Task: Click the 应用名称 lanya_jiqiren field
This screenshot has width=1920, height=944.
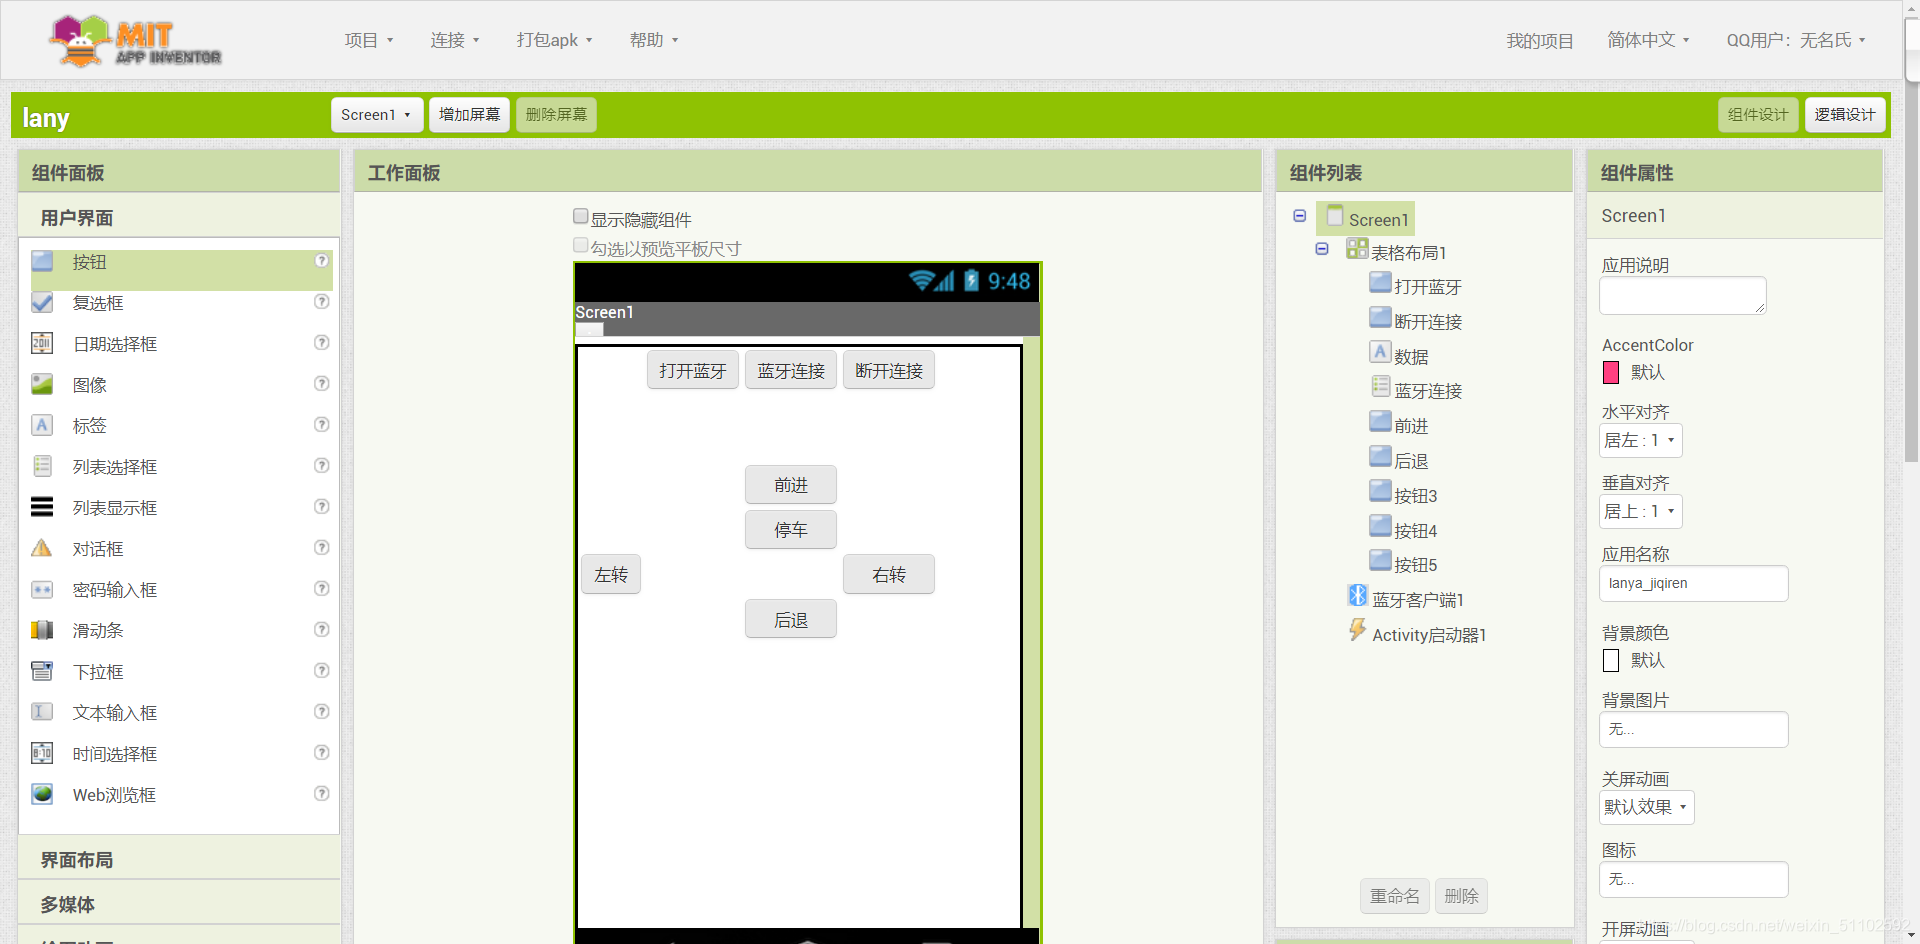Action: tap(1694, 583)
